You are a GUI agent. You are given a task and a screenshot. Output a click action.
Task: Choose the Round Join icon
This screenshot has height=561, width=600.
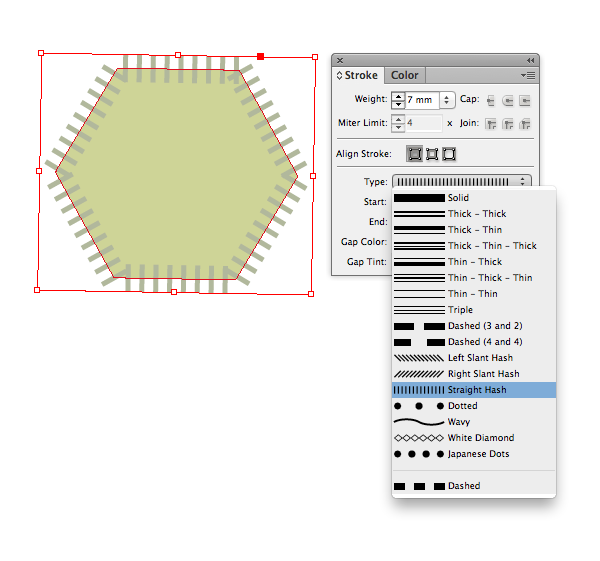pos(508,124)
